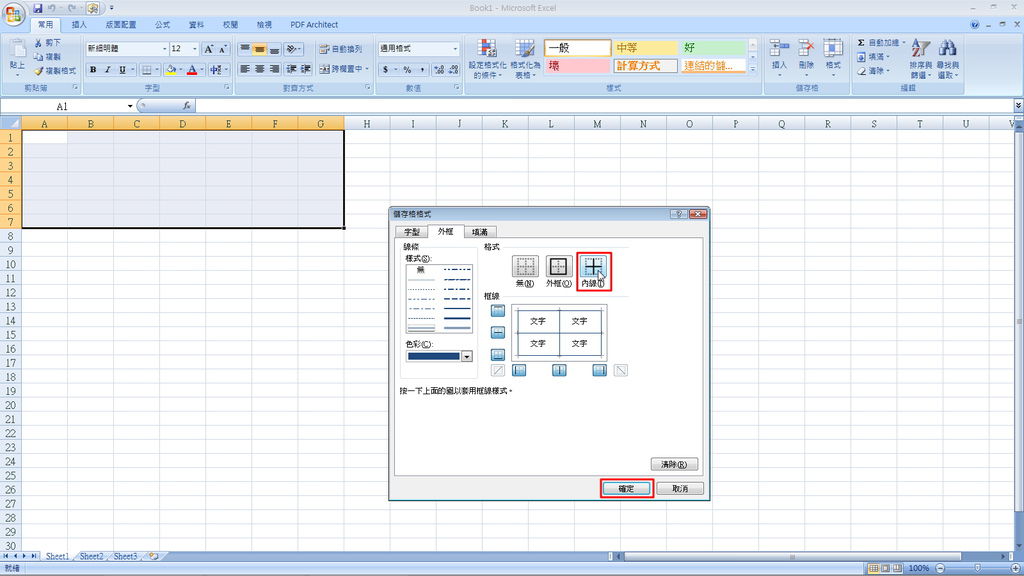Viewport: 1024px width, 576px height.
Task: Expand the Name Box dropdown arrow
Action: click(x=130, y=106)
